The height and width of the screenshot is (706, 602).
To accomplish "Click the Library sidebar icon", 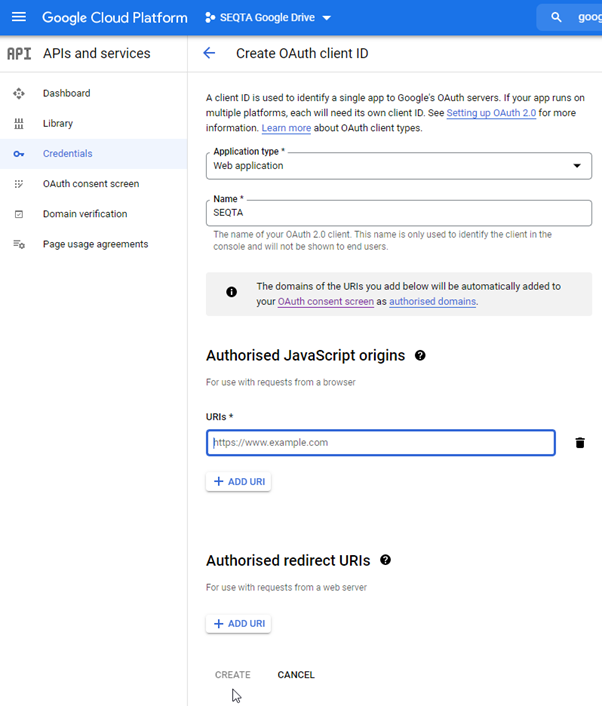I will (x=18, y=123).
